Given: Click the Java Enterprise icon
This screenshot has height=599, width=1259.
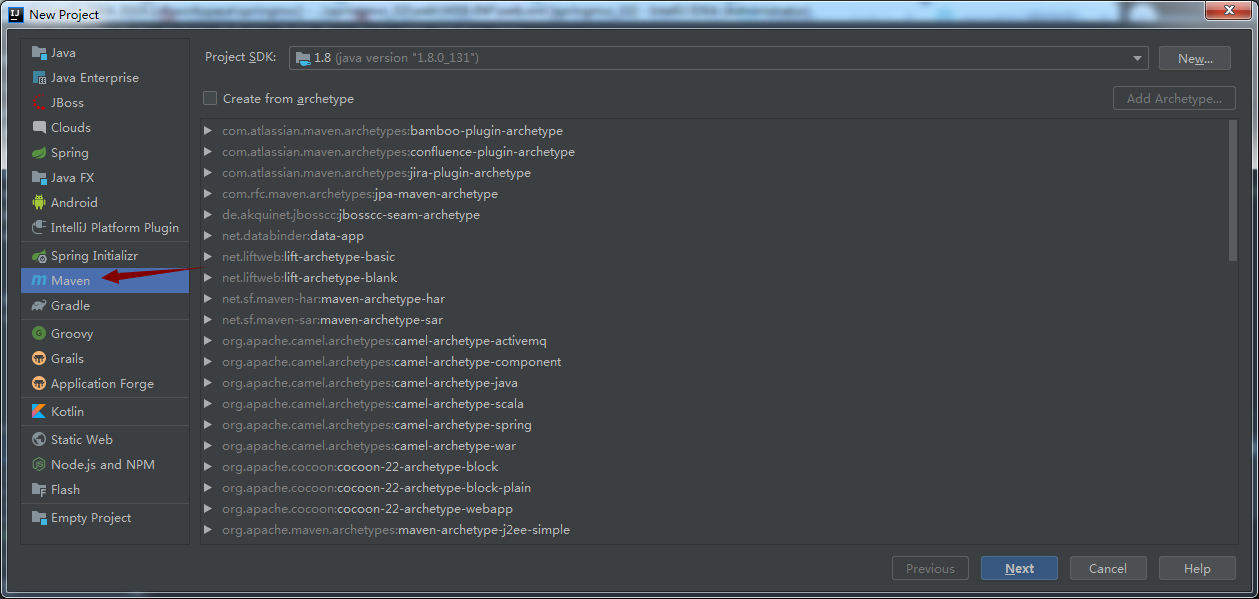Looking at the screenshot, I should [x=39, y=78].
